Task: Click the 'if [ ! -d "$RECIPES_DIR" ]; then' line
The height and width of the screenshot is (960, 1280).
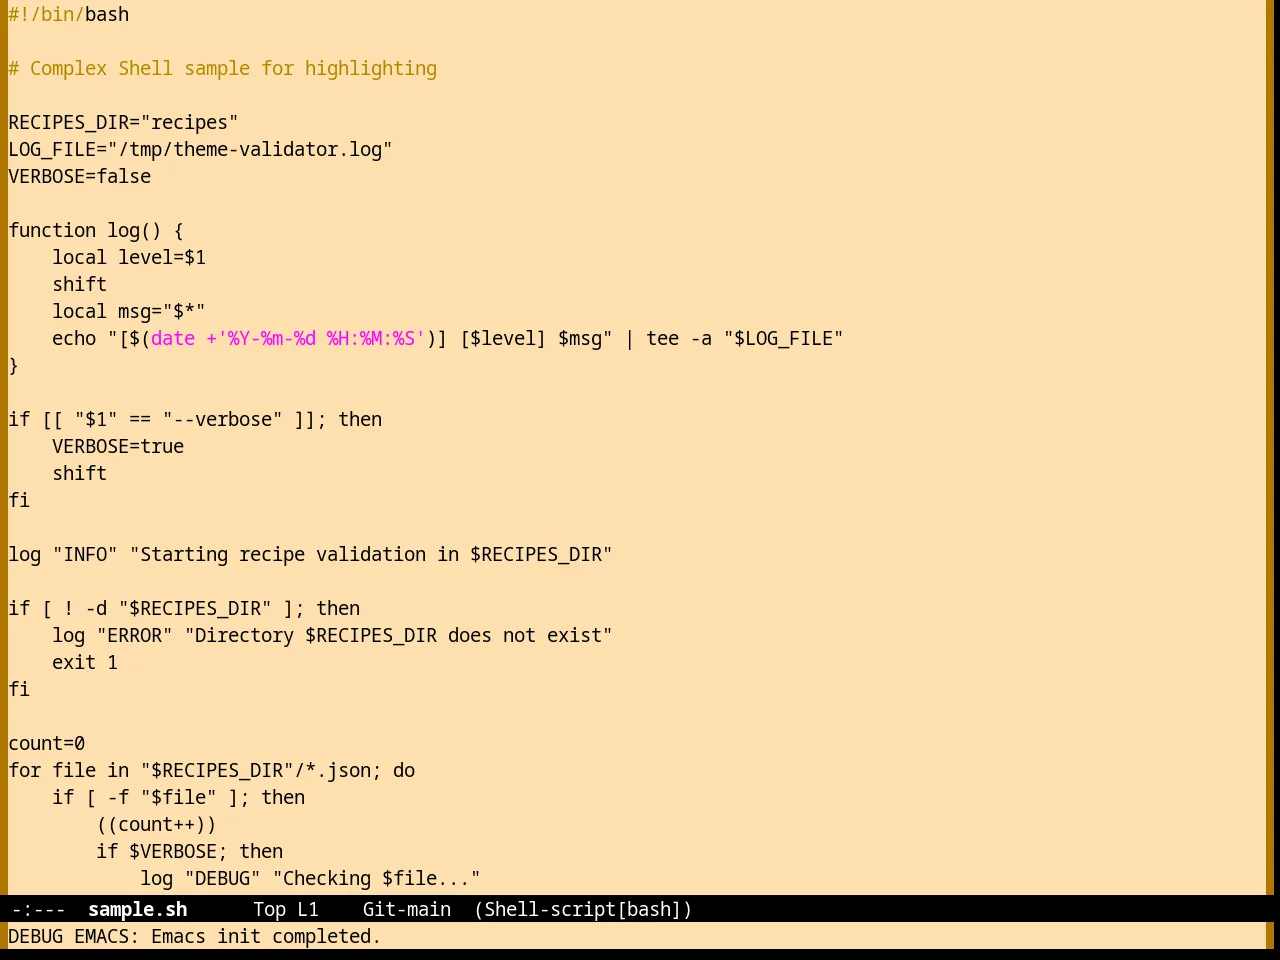Action: pos(184,608)
